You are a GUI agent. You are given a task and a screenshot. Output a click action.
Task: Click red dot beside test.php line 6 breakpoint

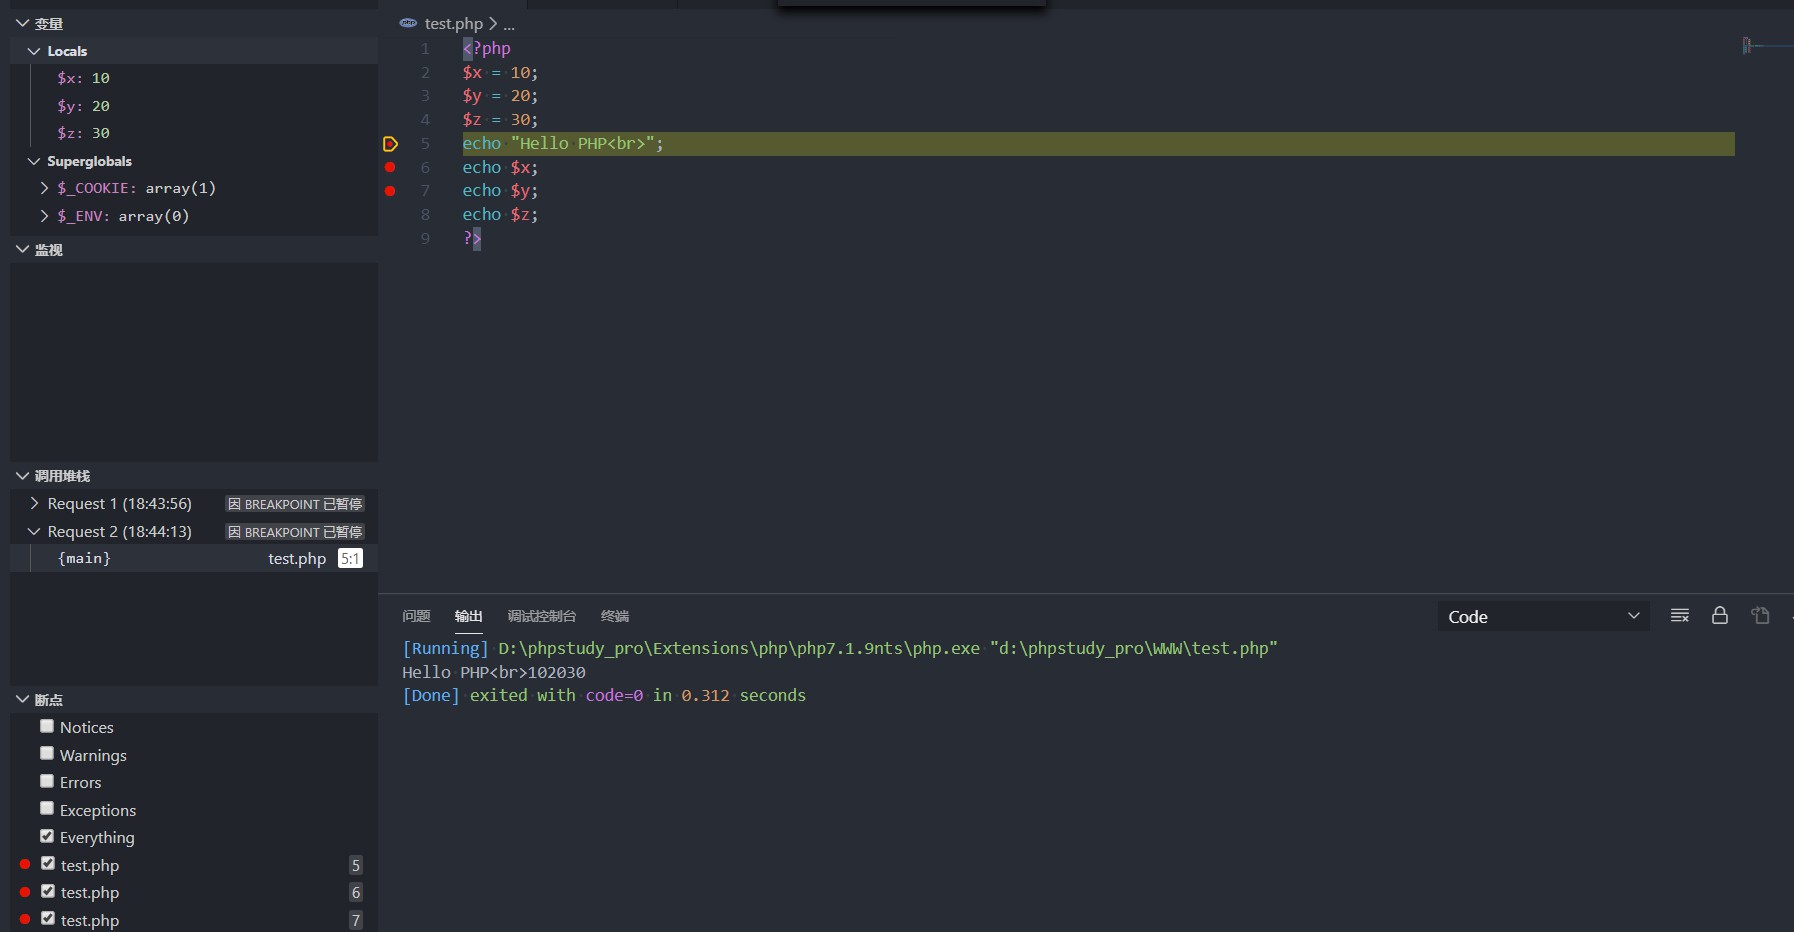coord(25,891)
